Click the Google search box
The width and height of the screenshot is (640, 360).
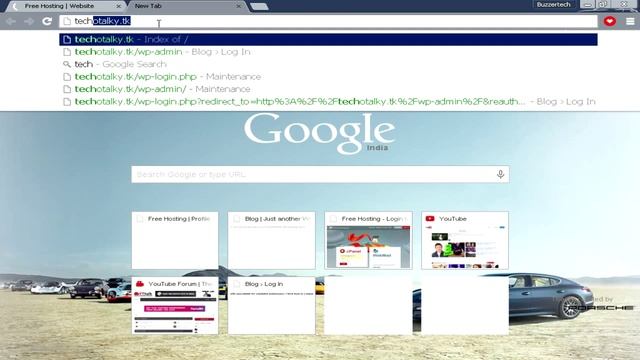[320, 174]
